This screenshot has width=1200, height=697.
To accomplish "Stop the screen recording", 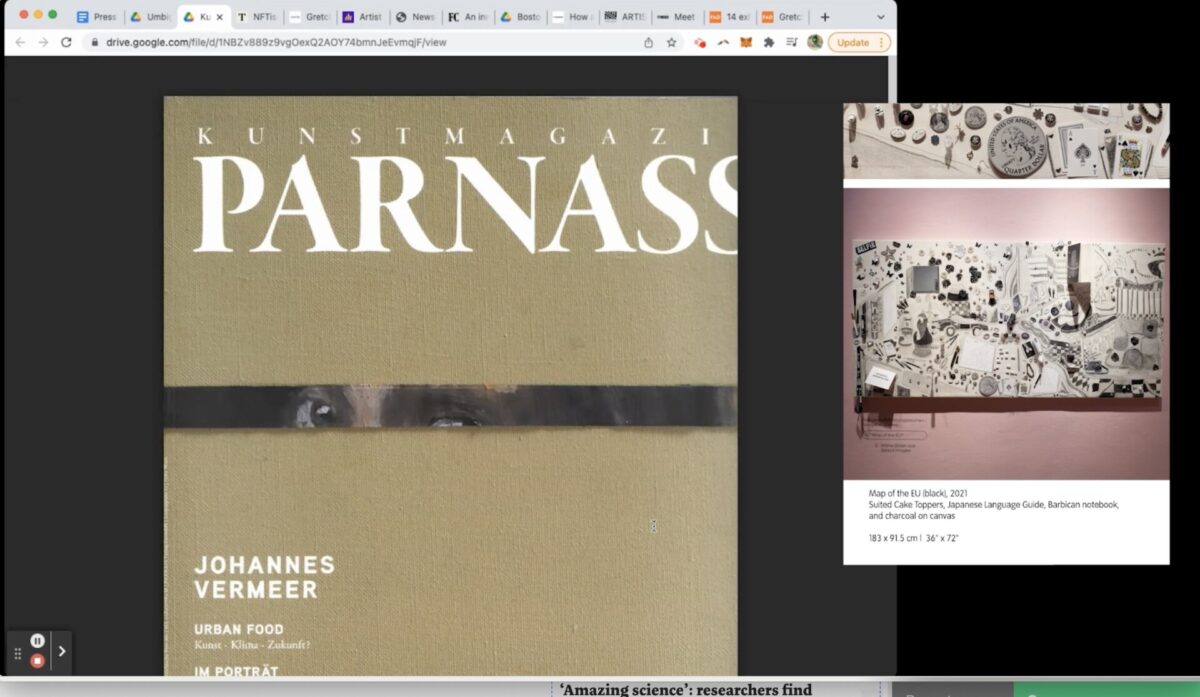I will coord(37,661).
